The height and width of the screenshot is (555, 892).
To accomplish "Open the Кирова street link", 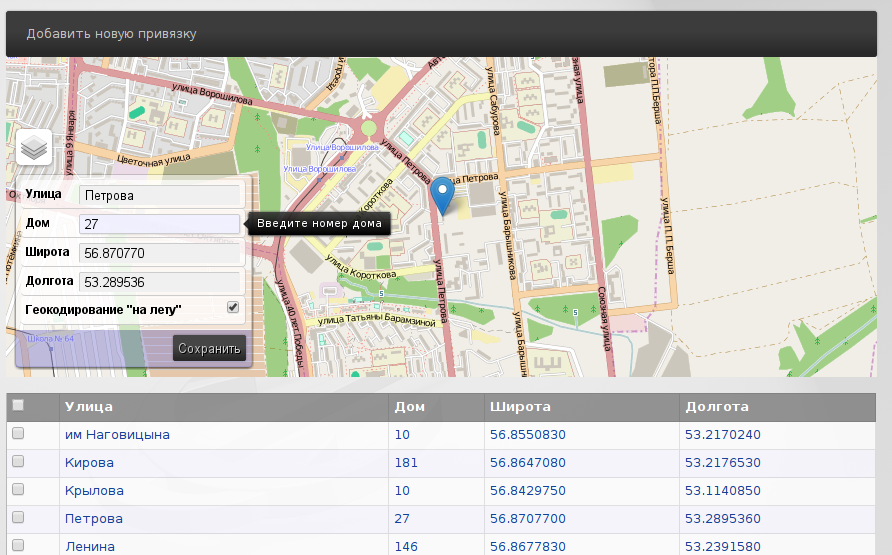I will click(89, 463).
